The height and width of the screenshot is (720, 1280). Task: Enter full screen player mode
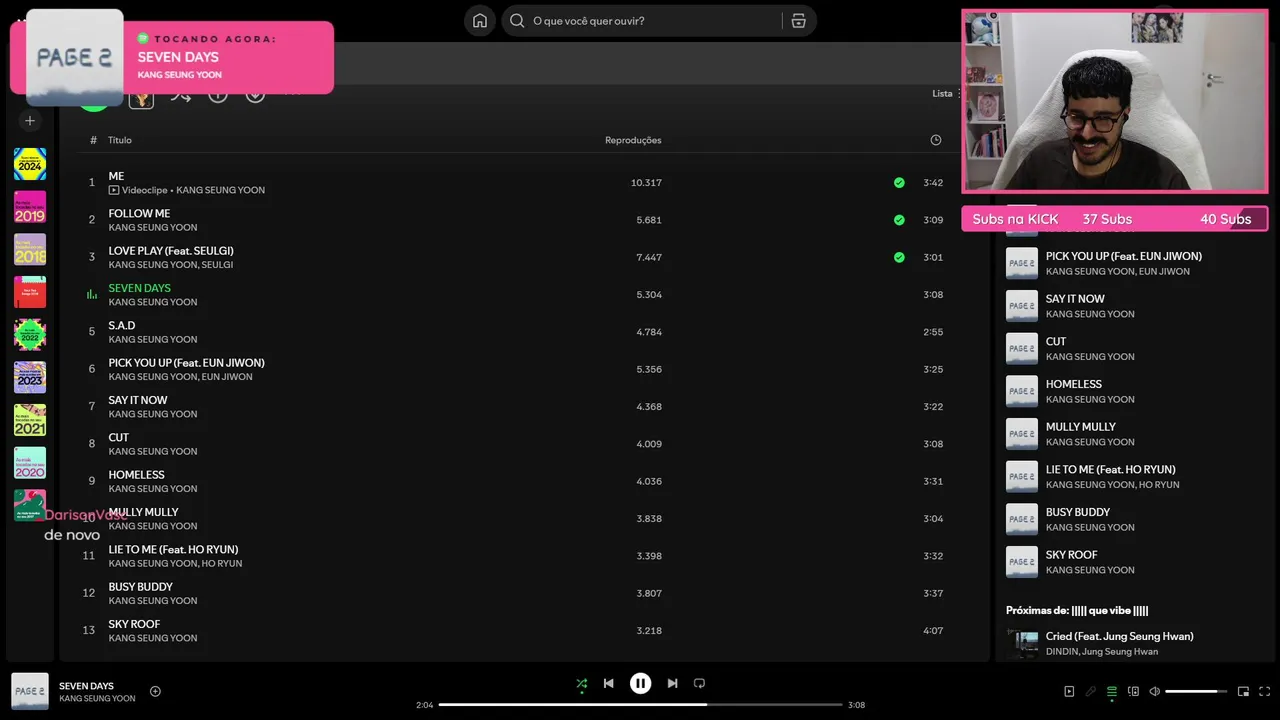click(x=1265, y=691)
